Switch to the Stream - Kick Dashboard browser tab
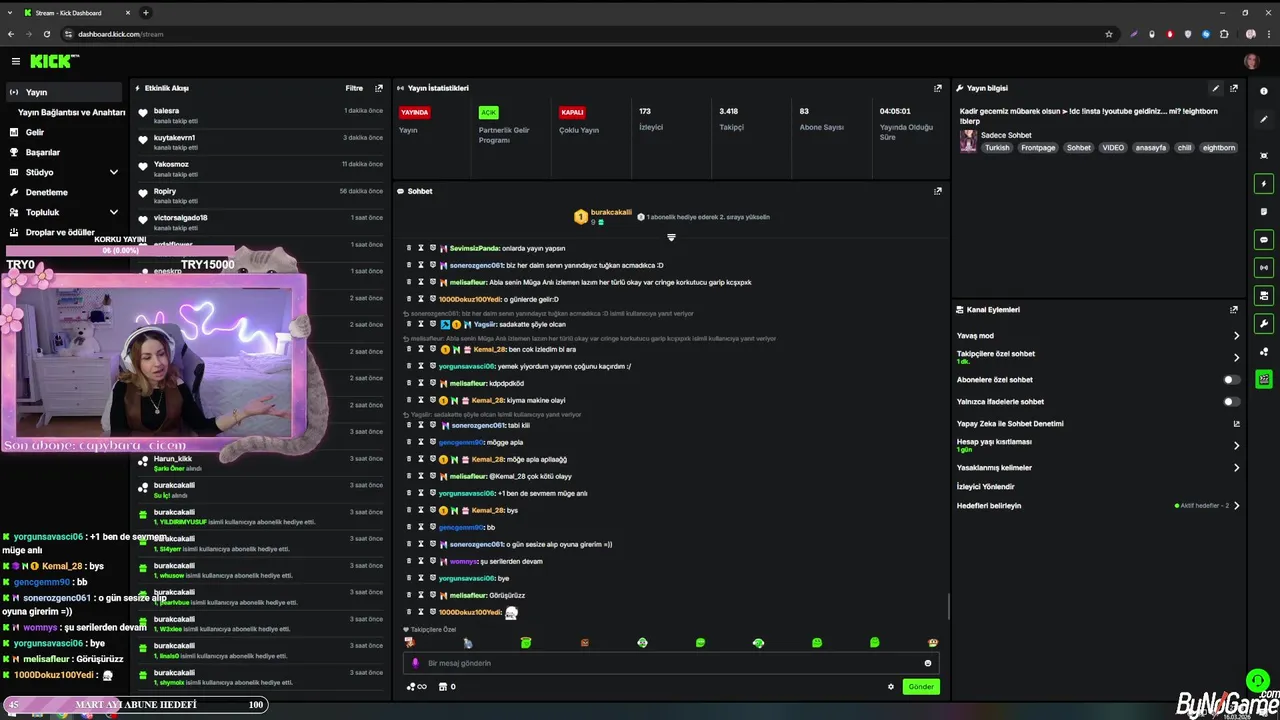This screenshot has width=1280, height=720. point(77,13)
